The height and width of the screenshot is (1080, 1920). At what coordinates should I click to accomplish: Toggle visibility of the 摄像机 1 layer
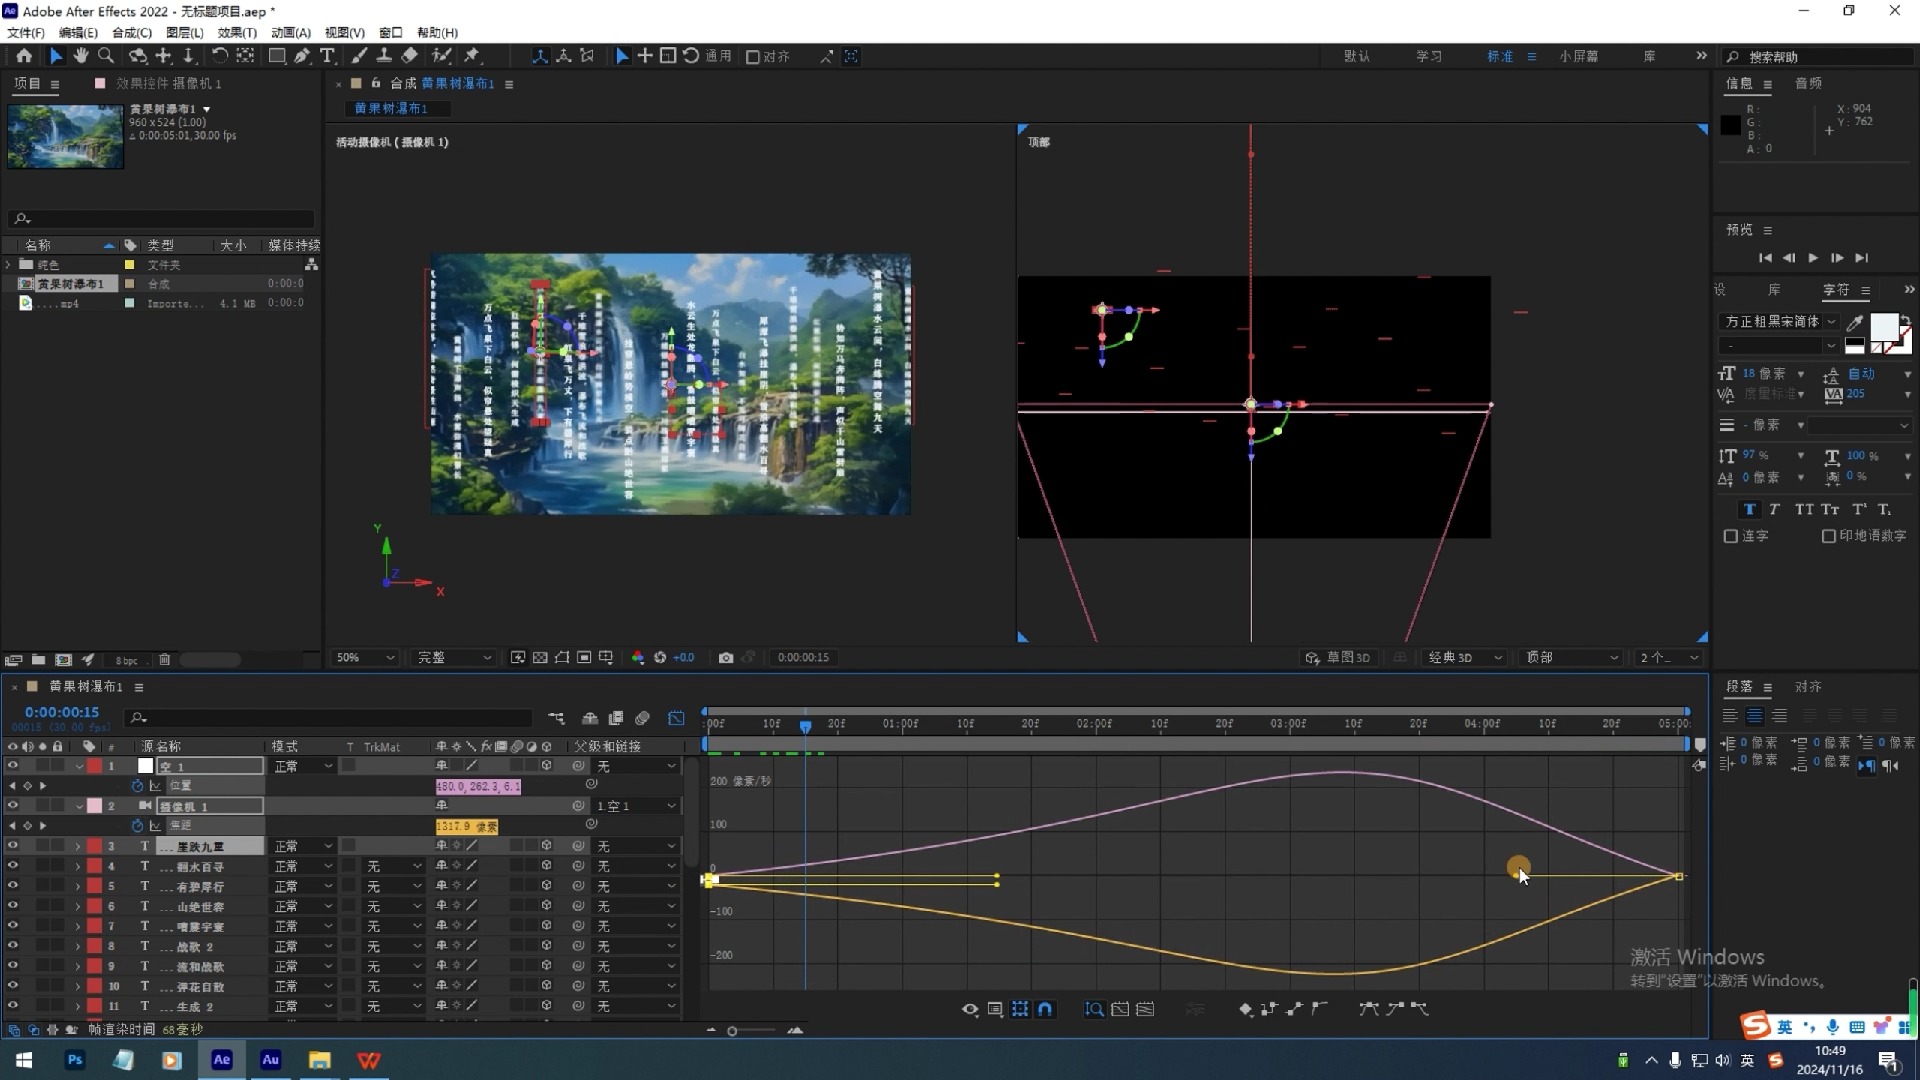pos(13,805)
